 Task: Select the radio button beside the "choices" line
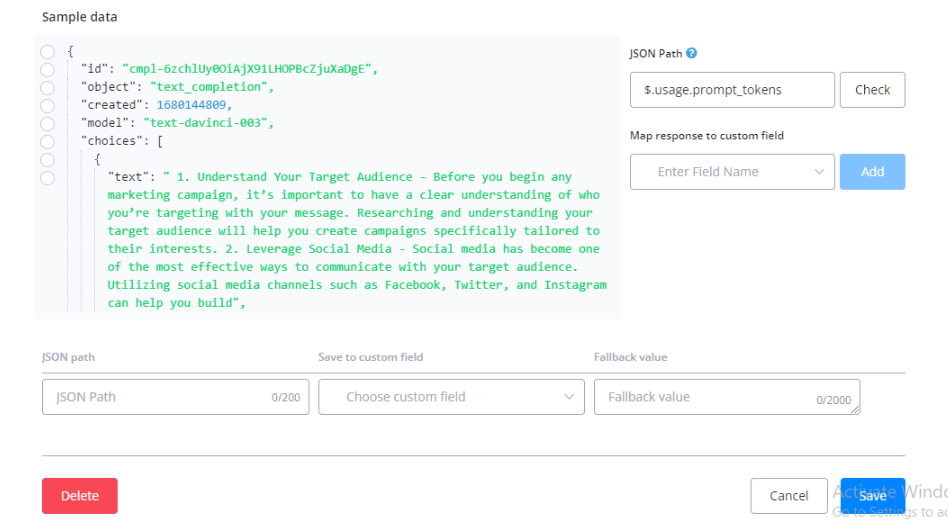pos(47,141)
